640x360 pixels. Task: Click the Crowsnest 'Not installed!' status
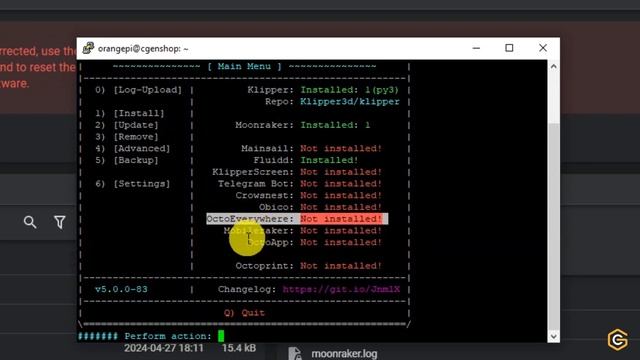click(341, 196)
